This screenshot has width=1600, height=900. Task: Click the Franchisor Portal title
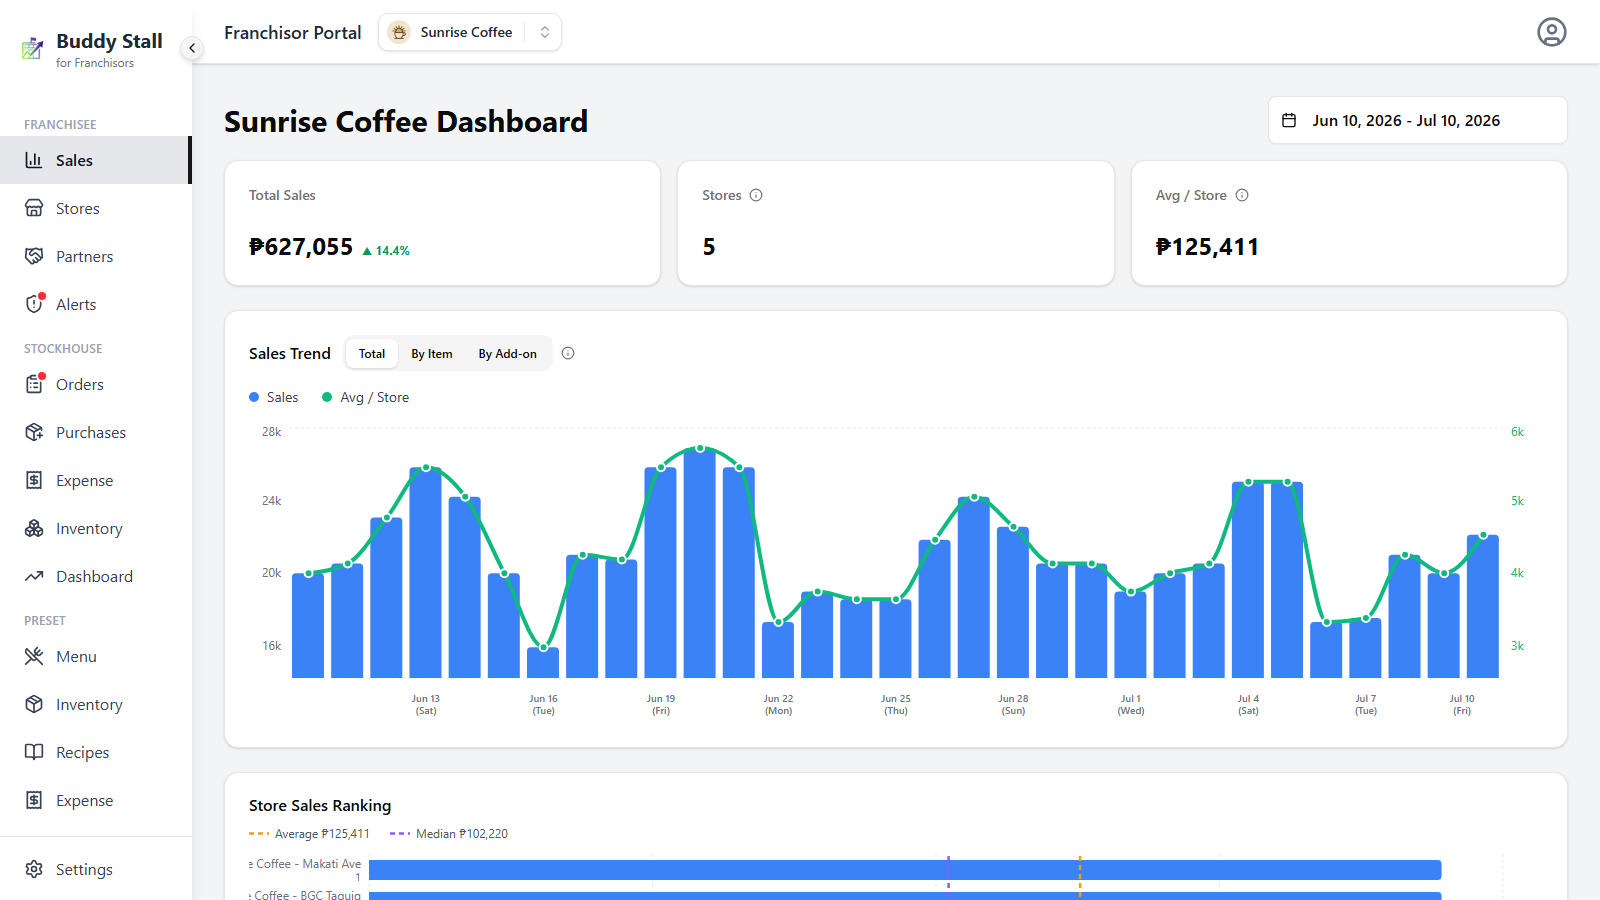292,32
